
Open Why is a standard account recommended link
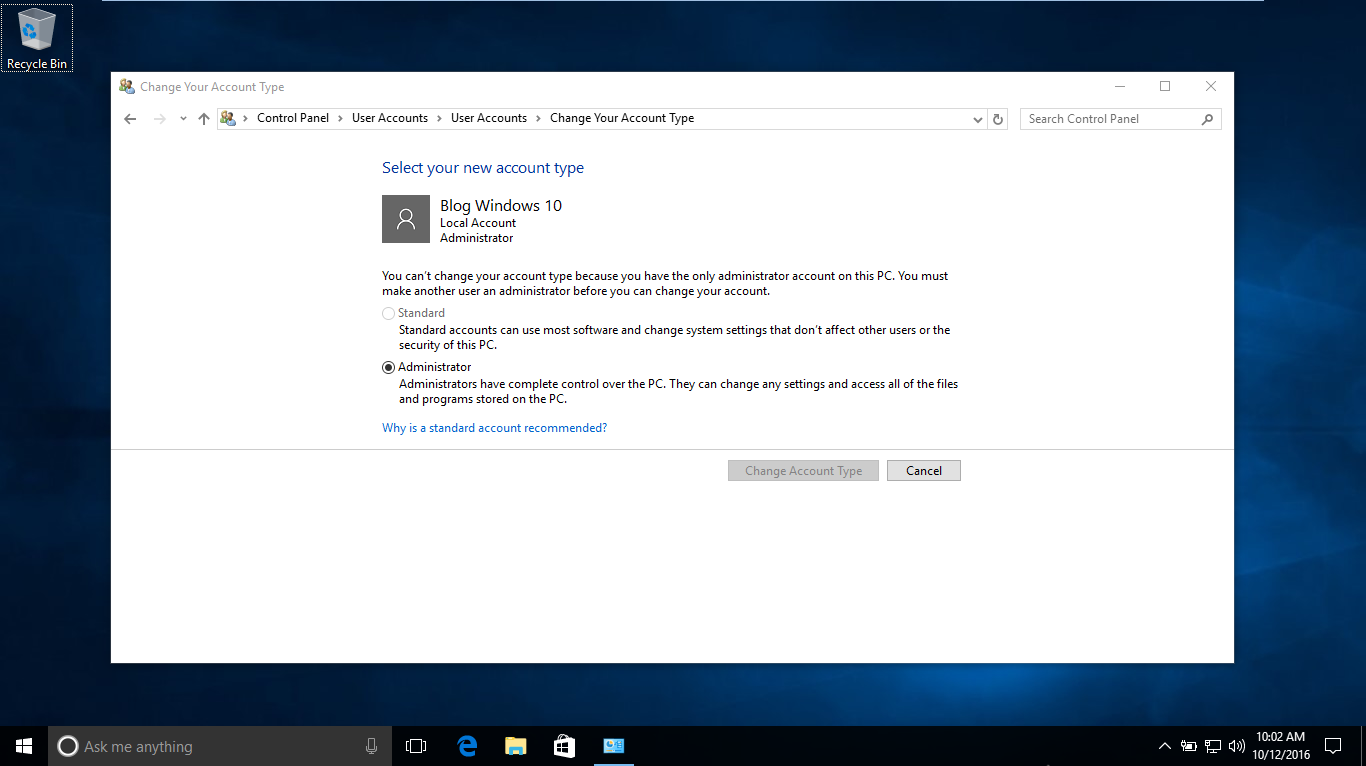(x=494, y=428)
